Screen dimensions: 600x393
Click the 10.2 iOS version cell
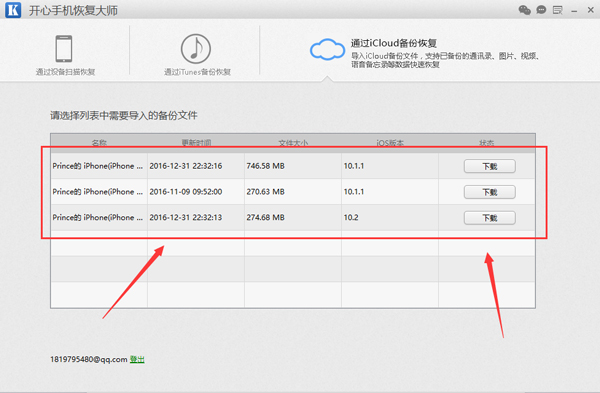(351, 217)
